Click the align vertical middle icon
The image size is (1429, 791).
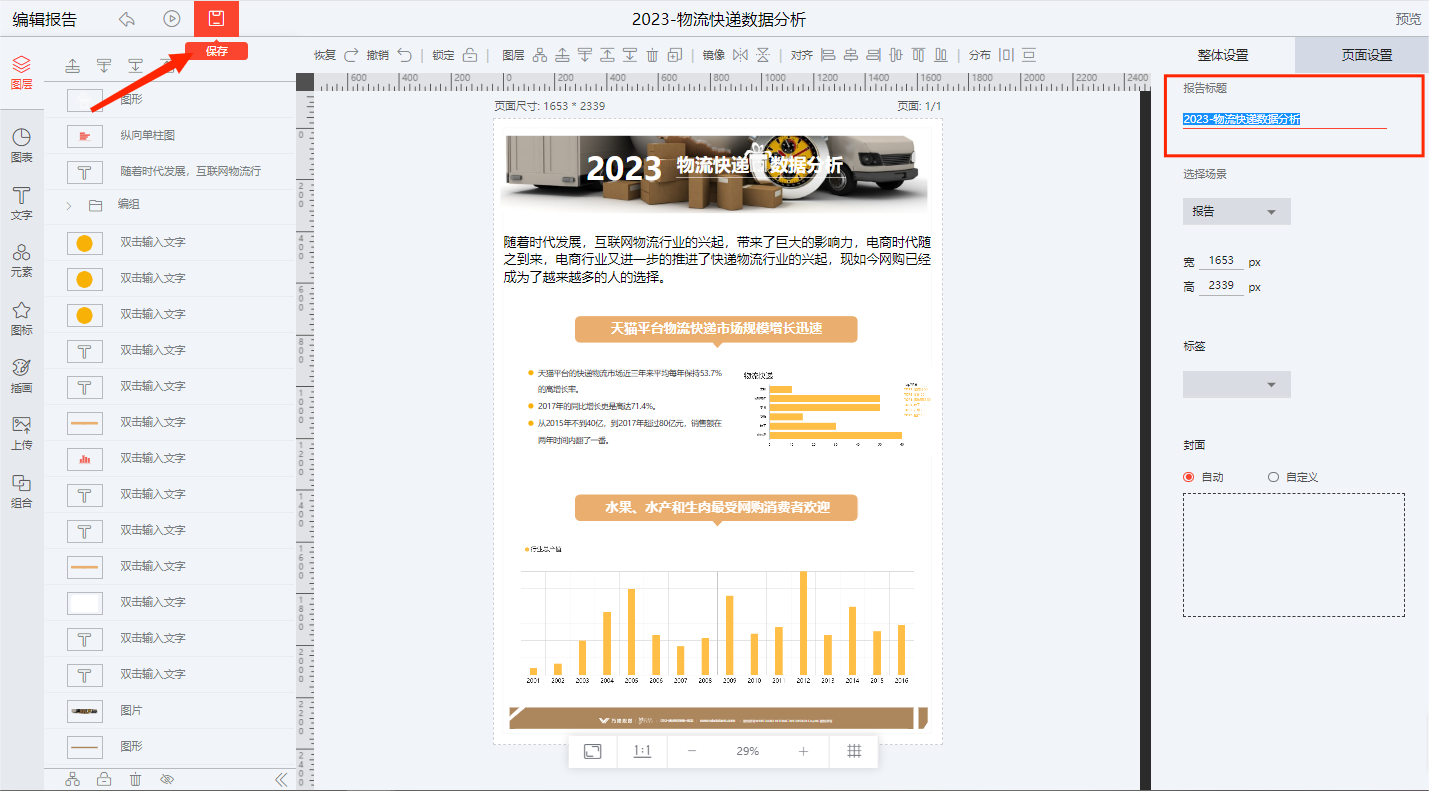[895, 55]
